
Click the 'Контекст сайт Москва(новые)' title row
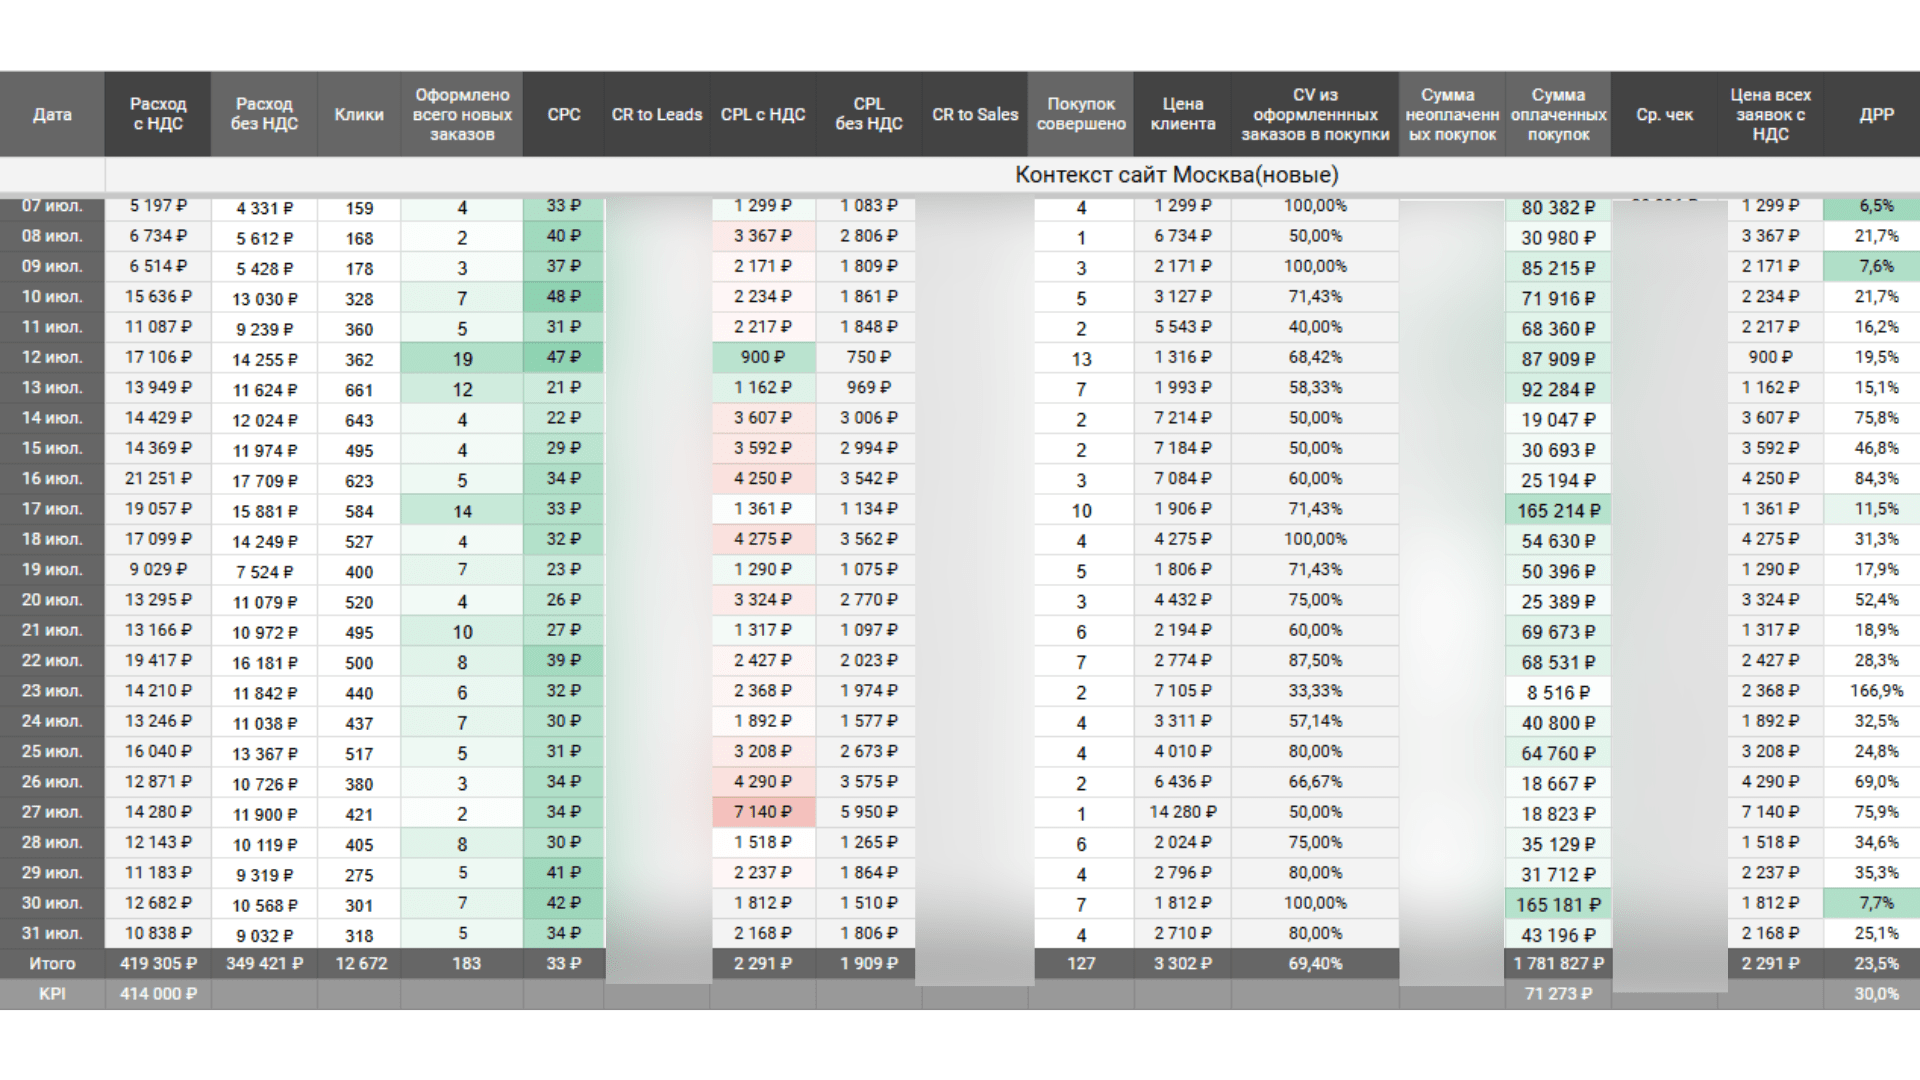(1176, 175)
